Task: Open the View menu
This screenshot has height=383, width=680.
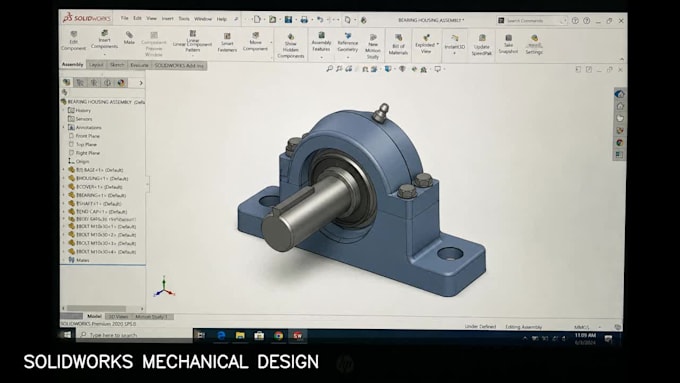Action: 151,18
